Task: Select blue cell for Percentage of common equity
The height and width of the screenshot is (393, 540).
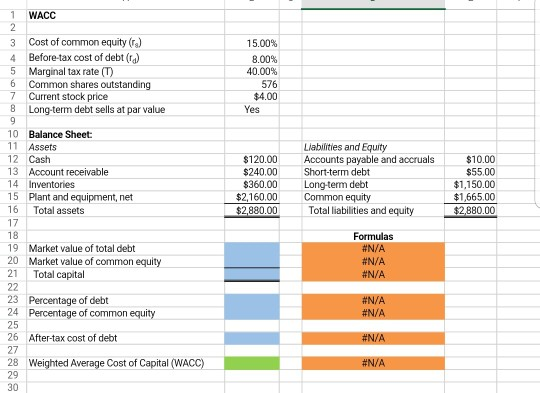Action: tap(252, 313)
